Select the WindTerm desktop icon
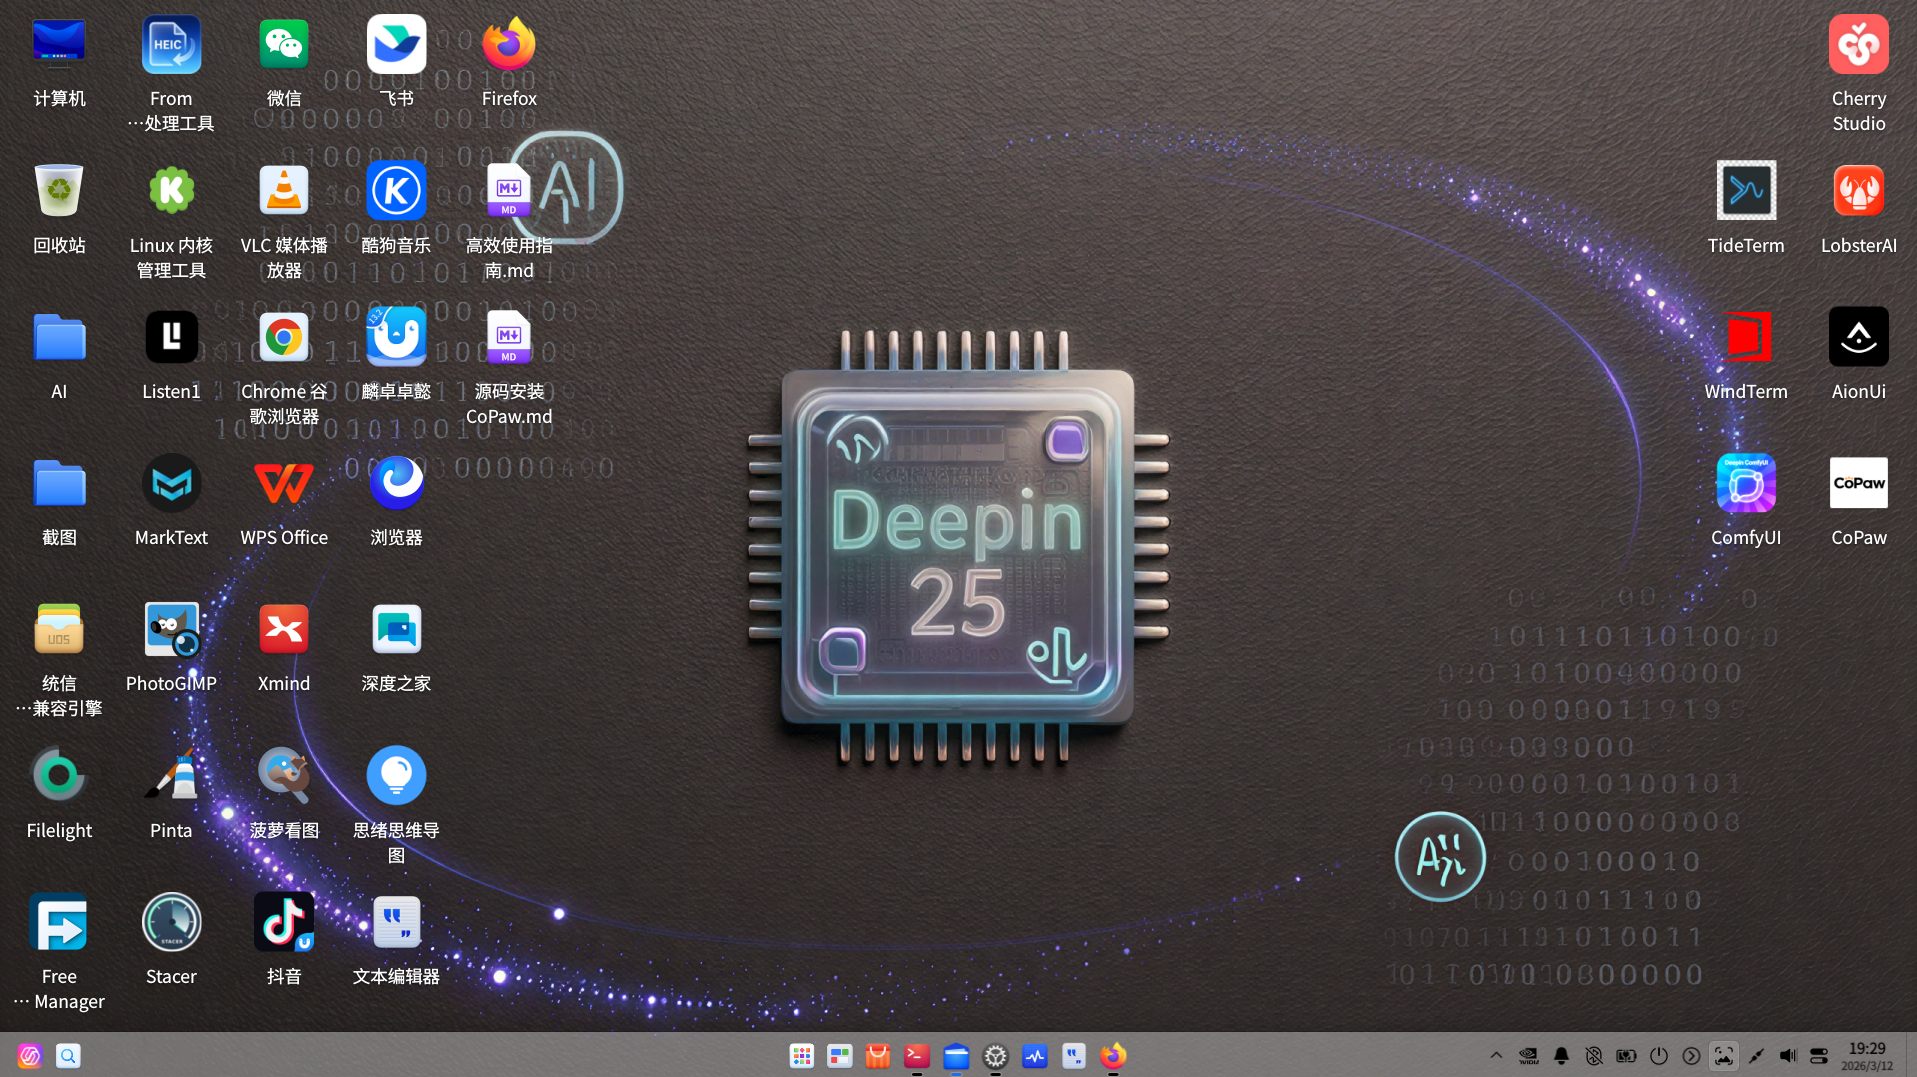Screen dimensions: 1917x1077 tap(1746, 337)
